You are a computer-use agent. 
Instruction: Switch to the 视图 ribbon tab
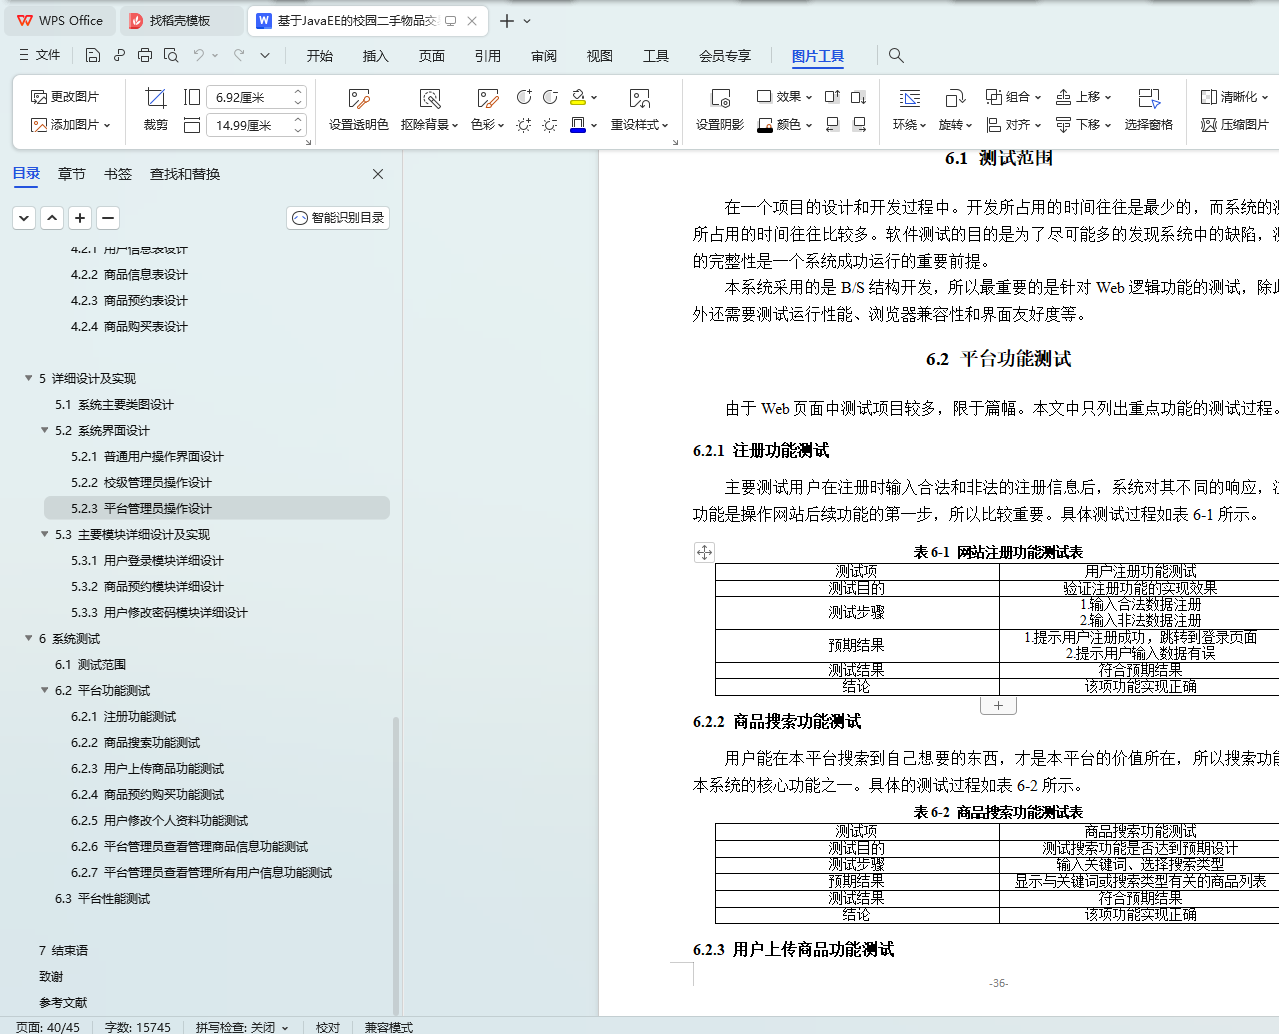point(600,56)
